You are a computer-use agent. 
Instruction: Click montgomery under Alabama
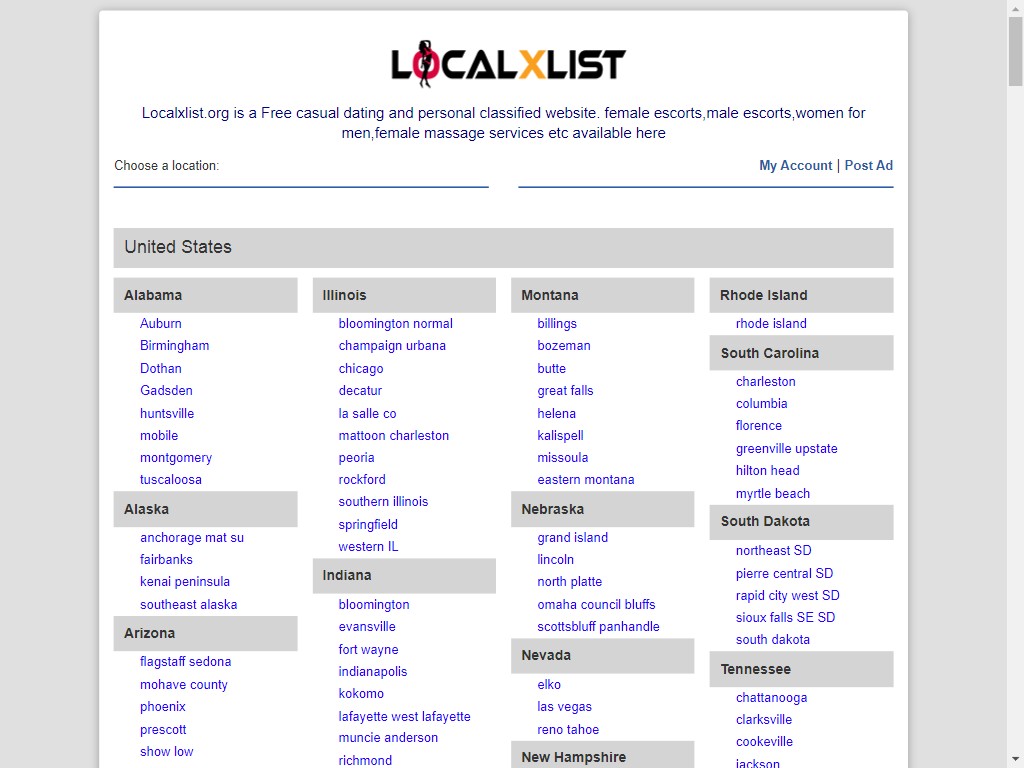[x=176, y=458]
